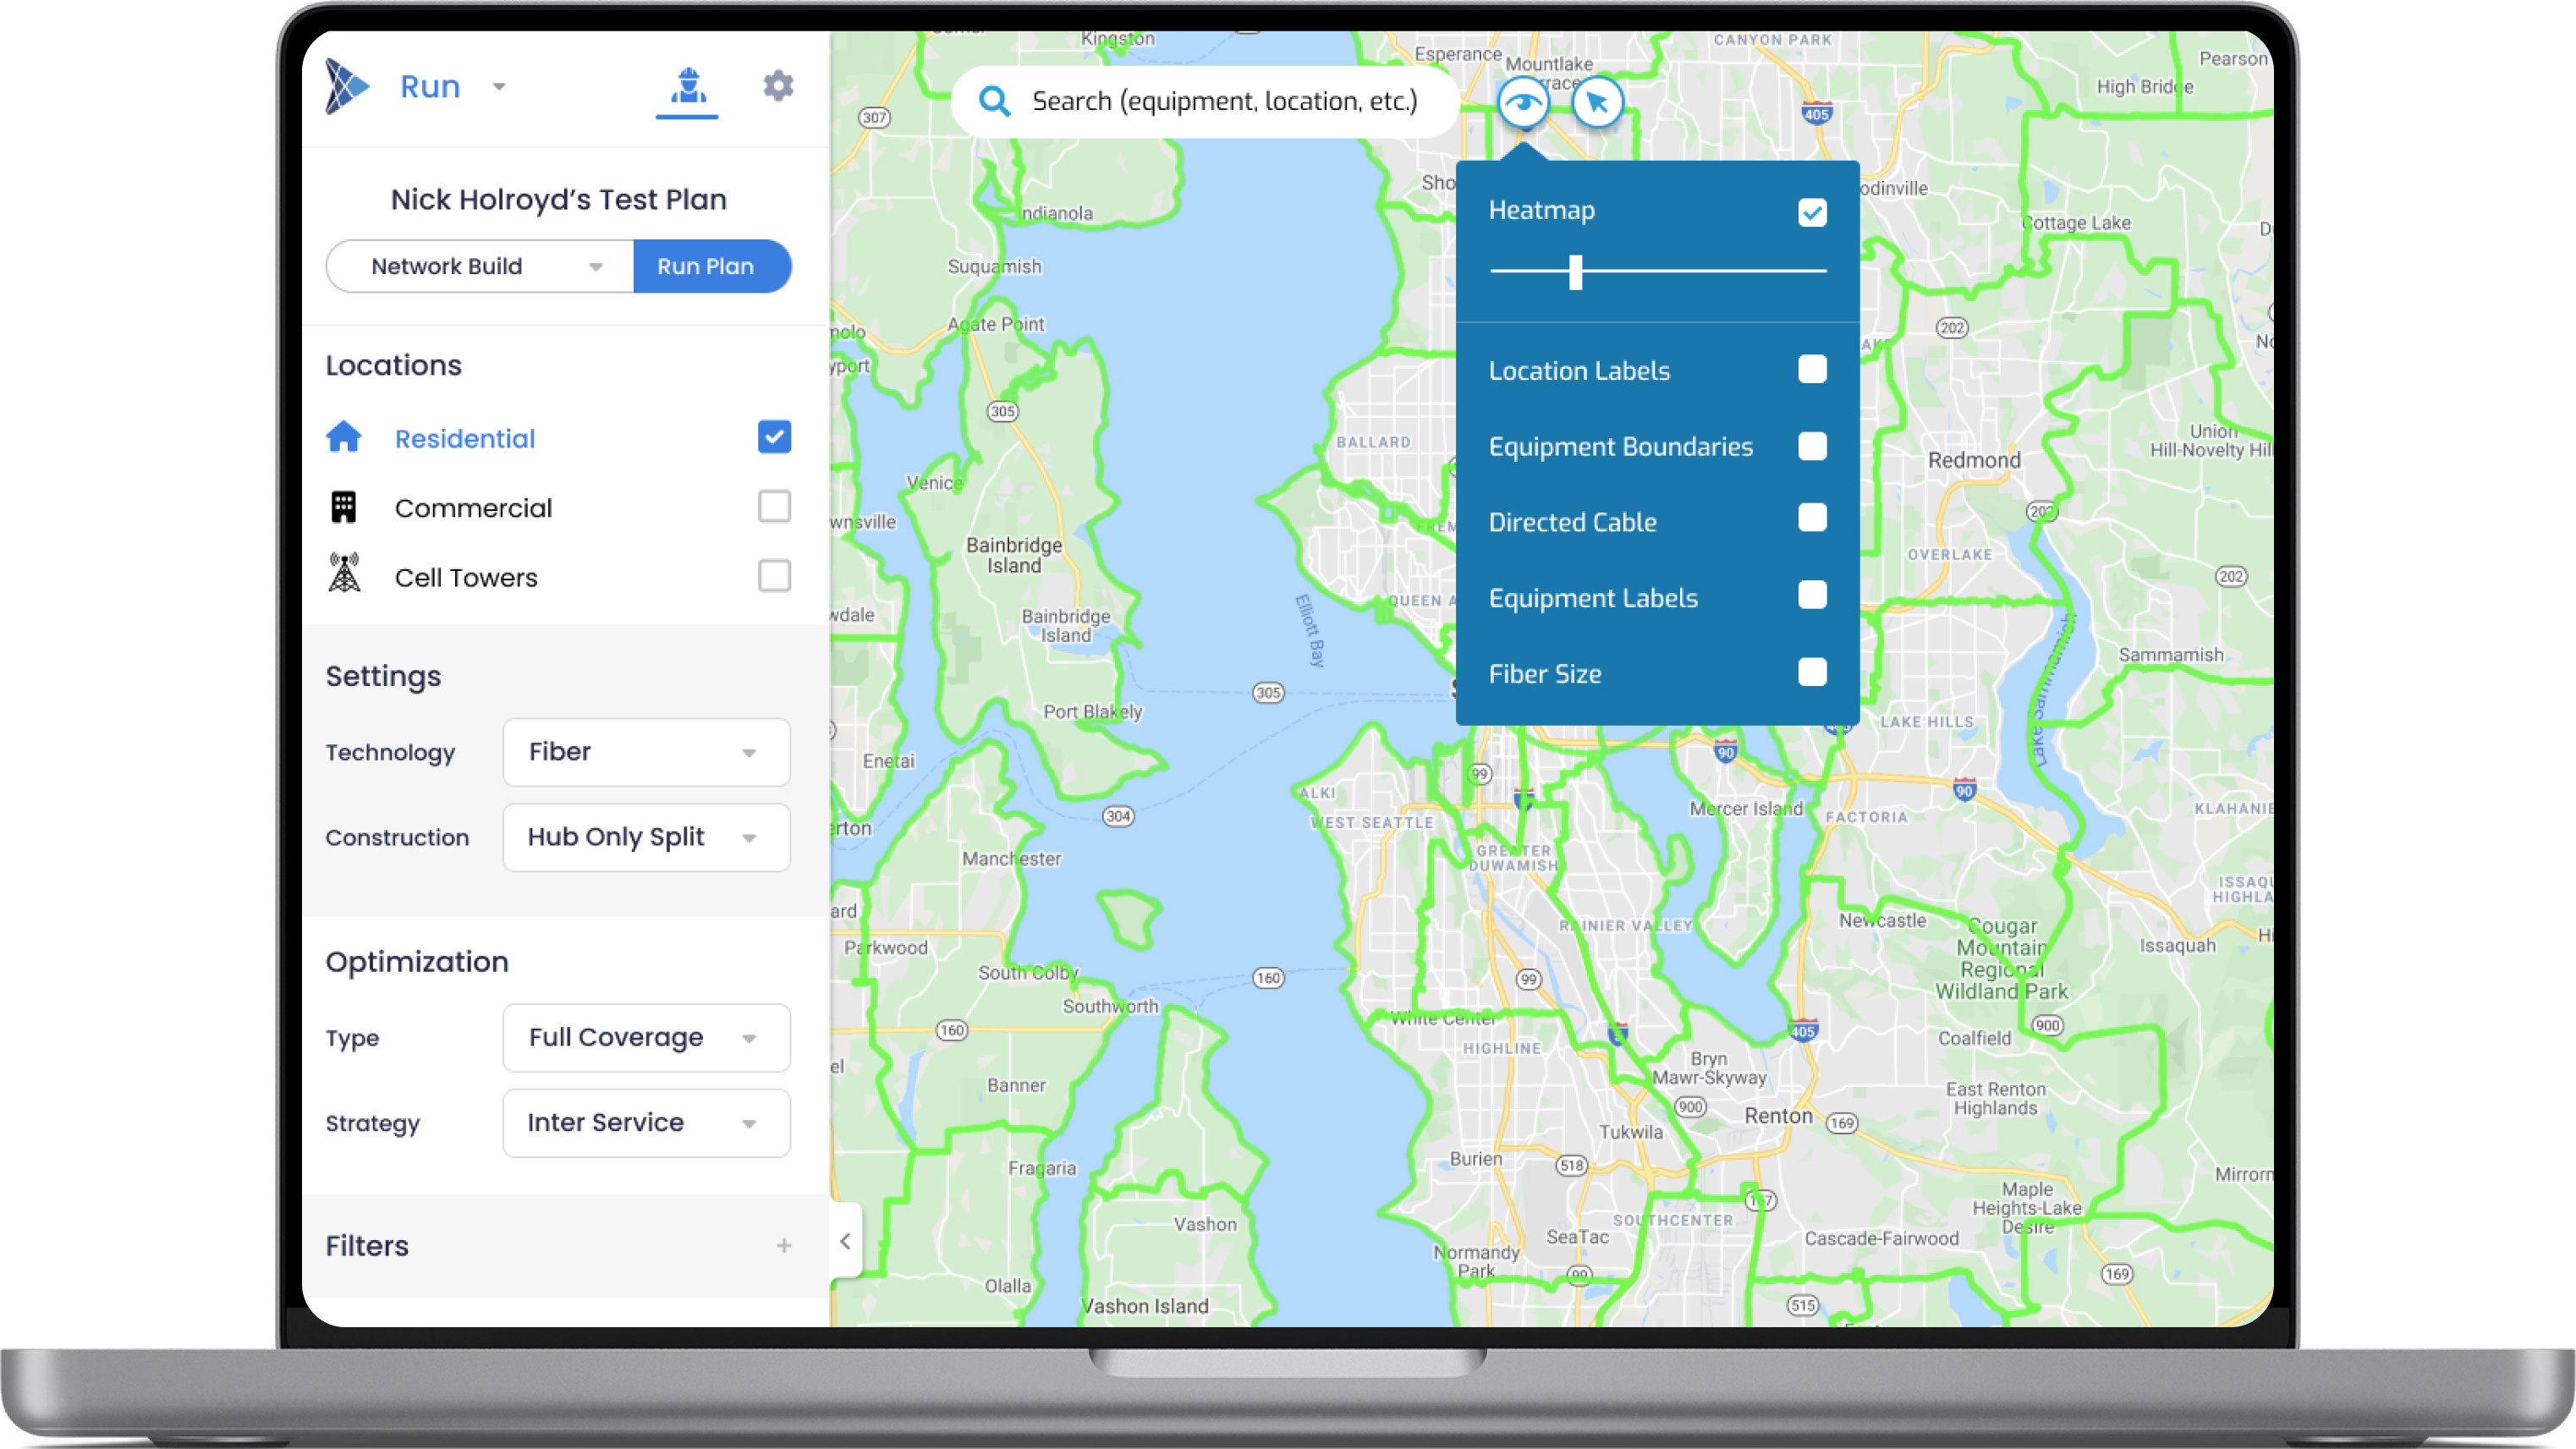The height and width of the screenshot is (1449, 2576).
Task: Open the settings gear icon
Action: (778, 86)
